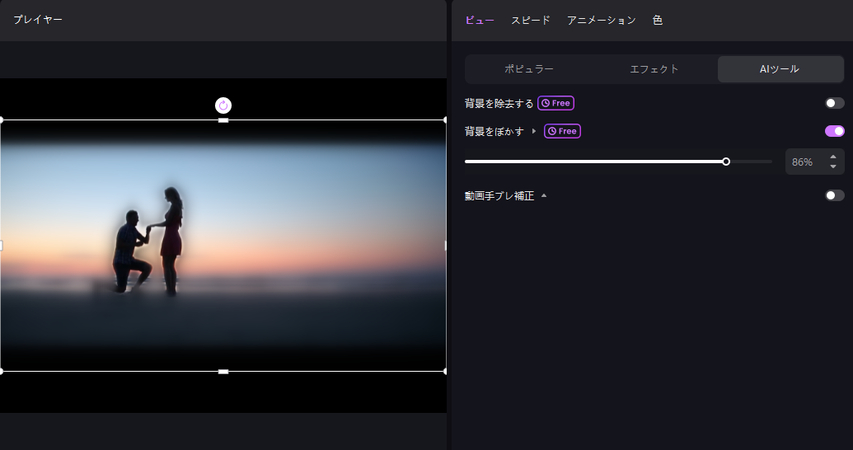
Task: Open the 色 tab
Action: [x=657, y=20]
